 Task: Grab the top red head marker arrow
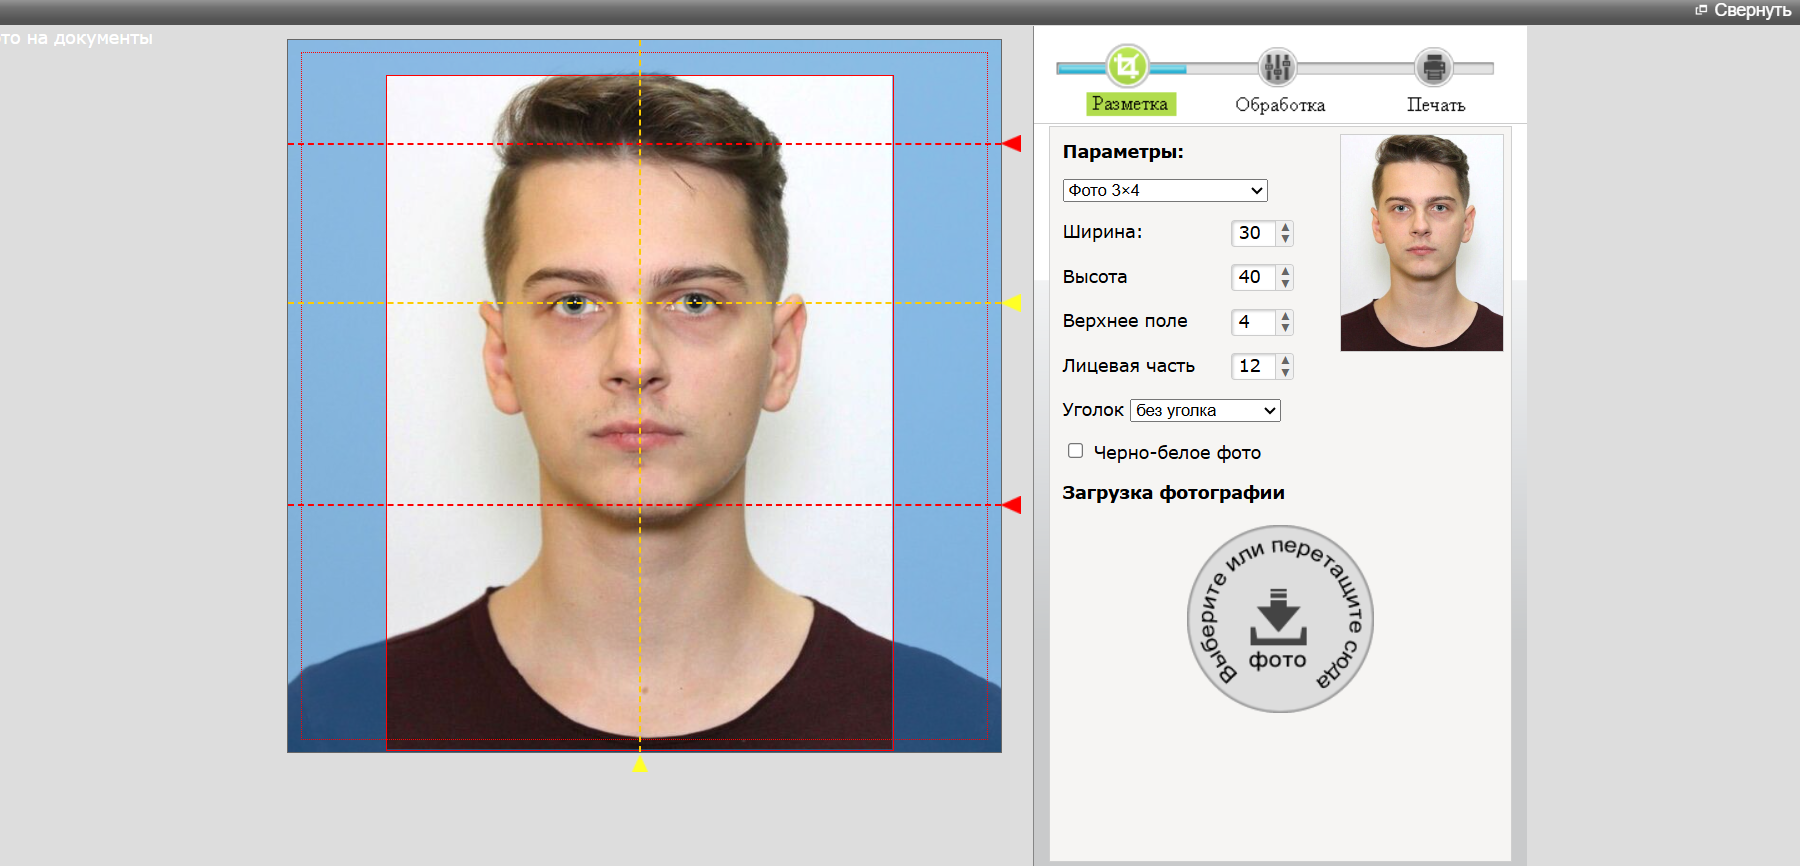pyautogui.click(x=1012, y=144)
